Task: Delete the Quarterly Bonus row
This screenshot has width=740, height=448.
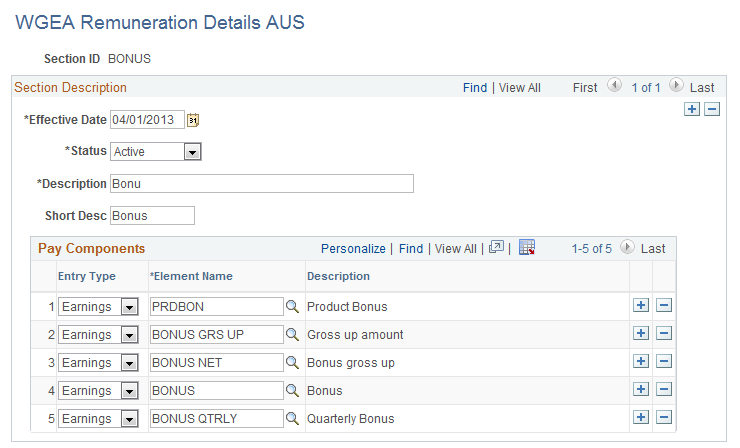Action: [x=664, y=417]
